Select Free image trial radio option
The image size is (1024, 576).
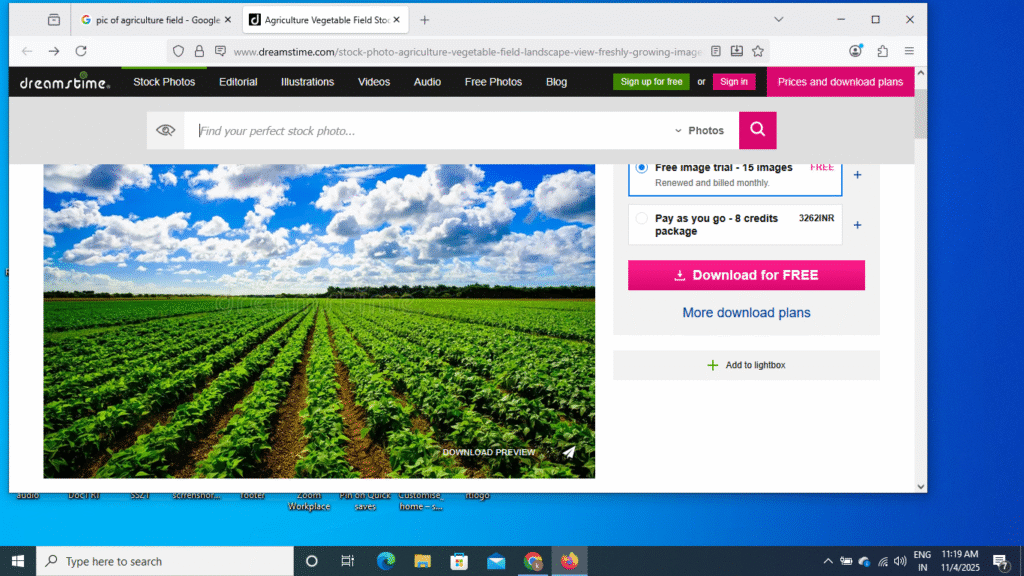pos(642,168)
